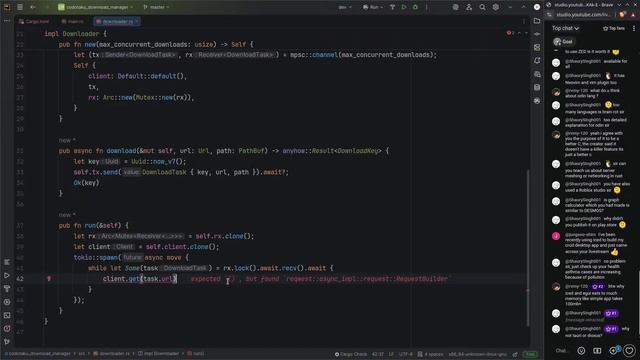Viewport: 640px width, 360px height.
Task: Open the left sidebar more tool windows dots
Action: (7, 20)
